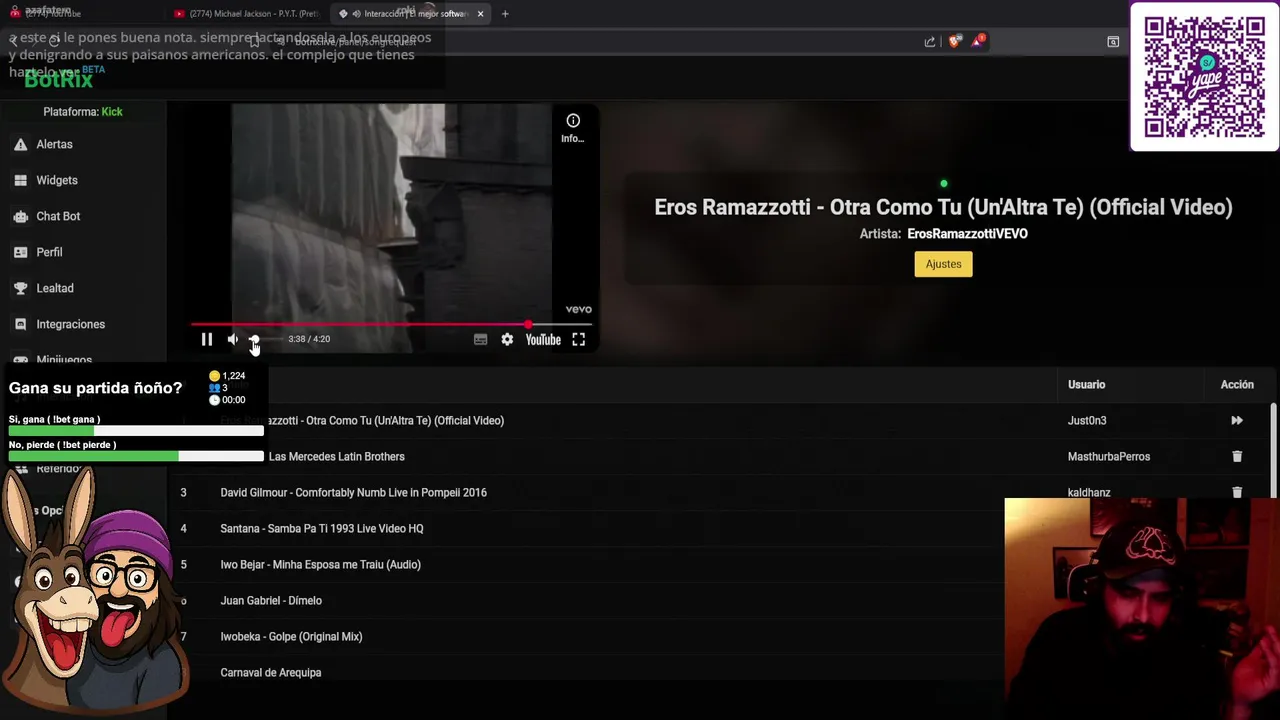Open the Brave Rewards triangle icon

(x=979, y=41)
